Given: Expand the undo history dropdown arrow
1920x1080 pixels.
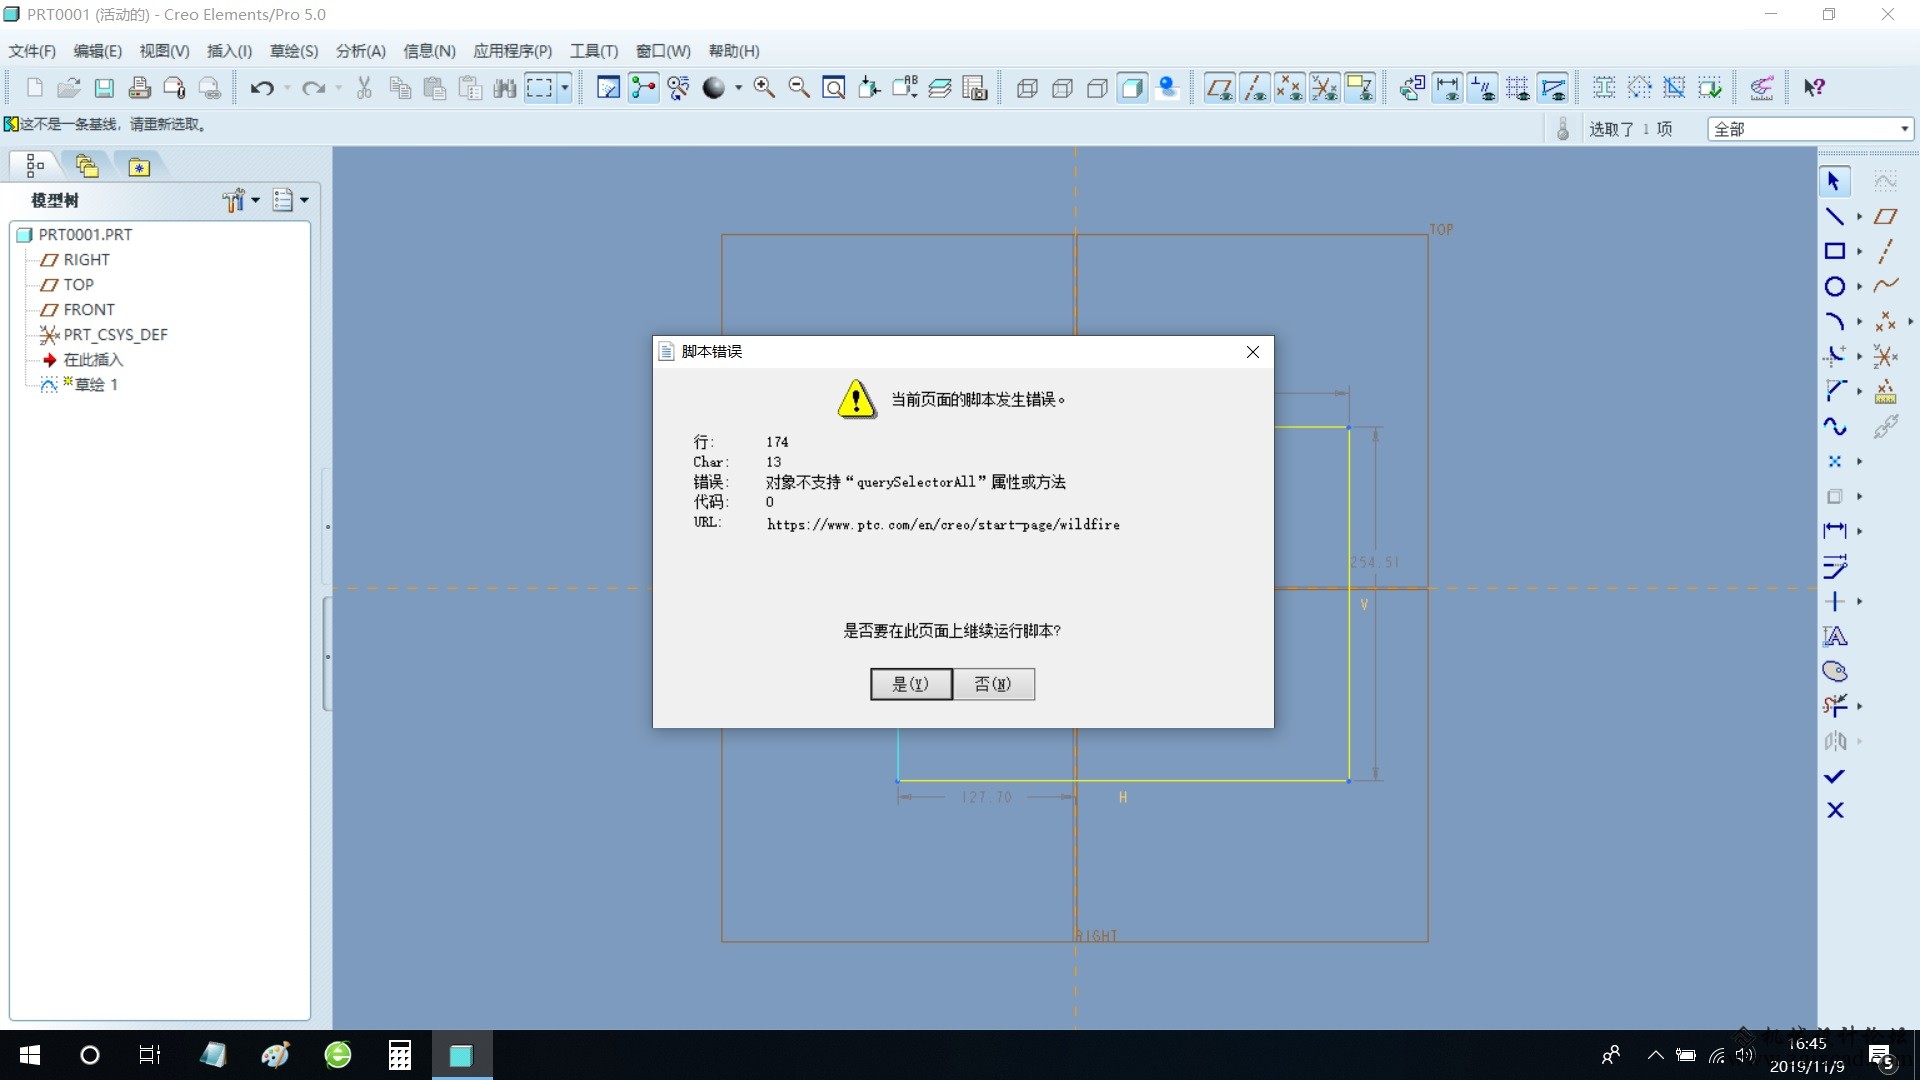Looking at the screenshot, I should 287,88.
